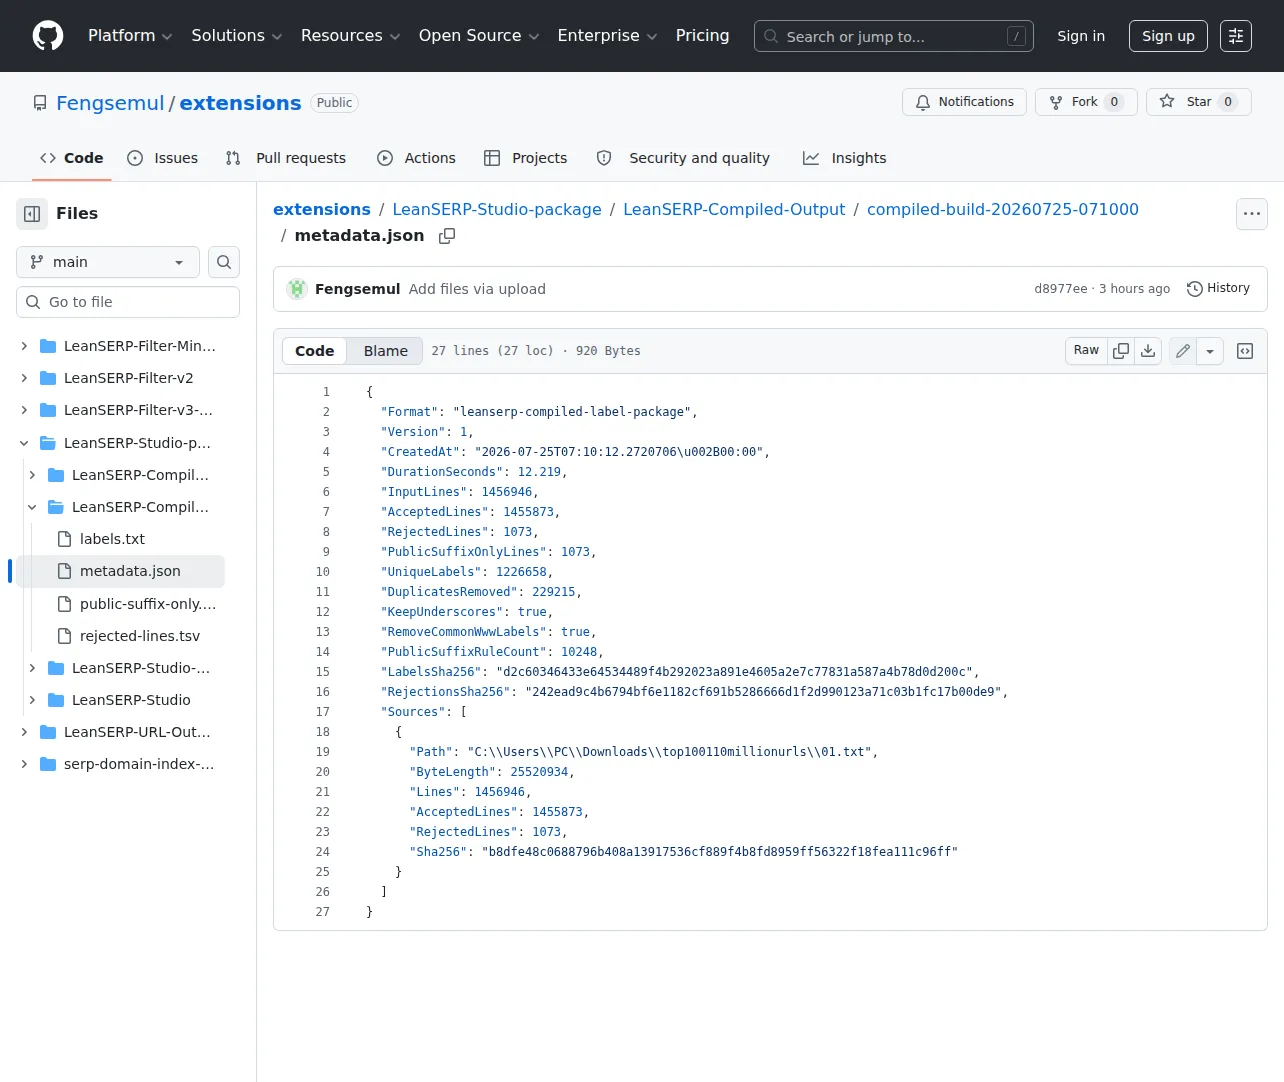Open the LeanSERP-Filter-v3 folder in tree
1284x1082 pixels.
pos(138,410)
